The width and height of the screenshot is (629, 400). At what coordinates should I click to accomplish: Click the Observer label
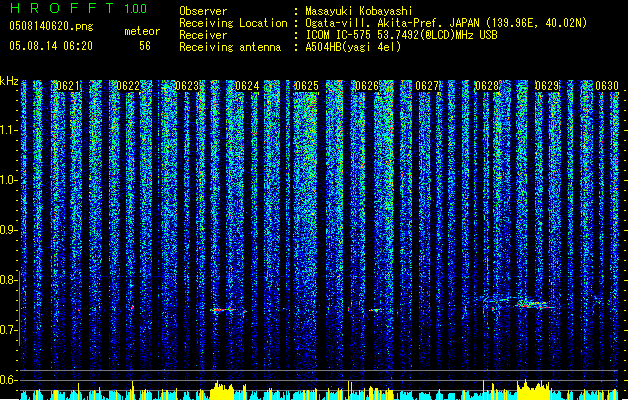[203, 11]
